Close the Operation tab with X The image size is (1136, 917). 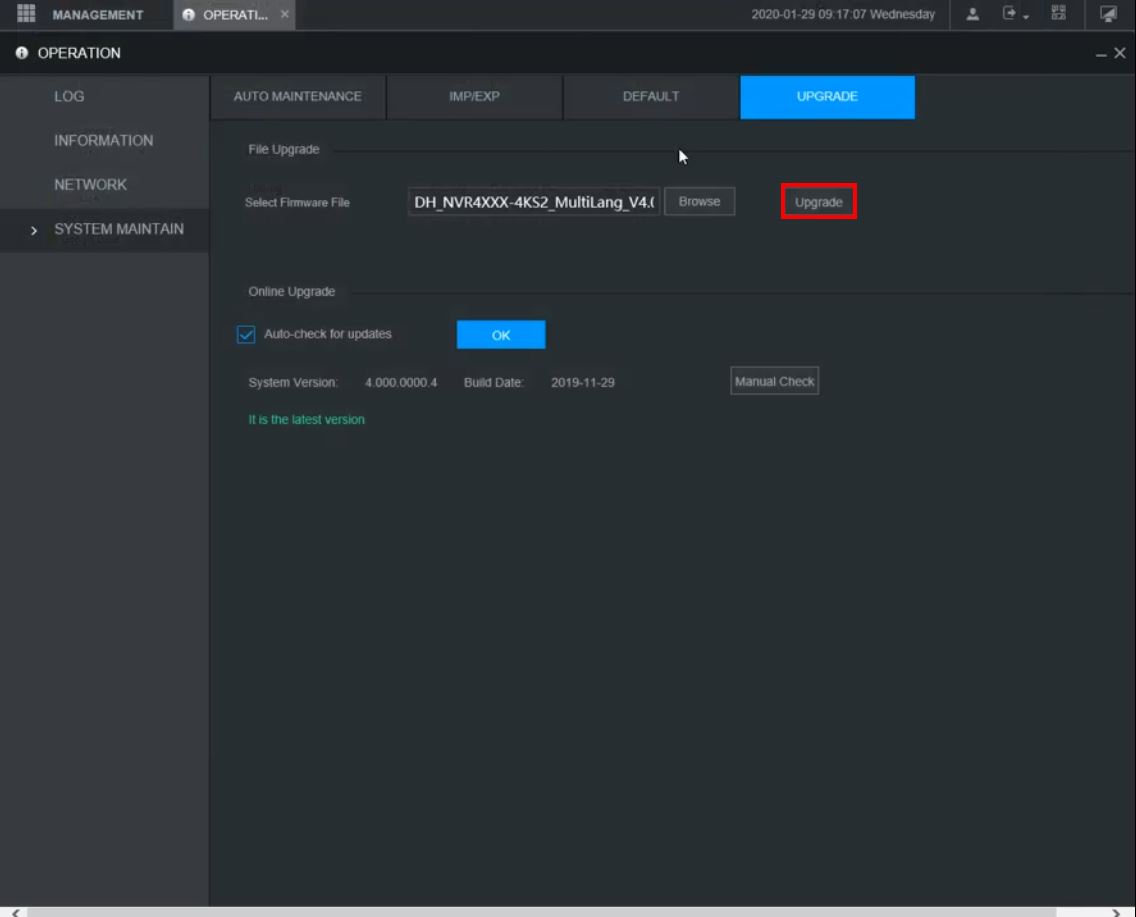[x=285, y=14]
